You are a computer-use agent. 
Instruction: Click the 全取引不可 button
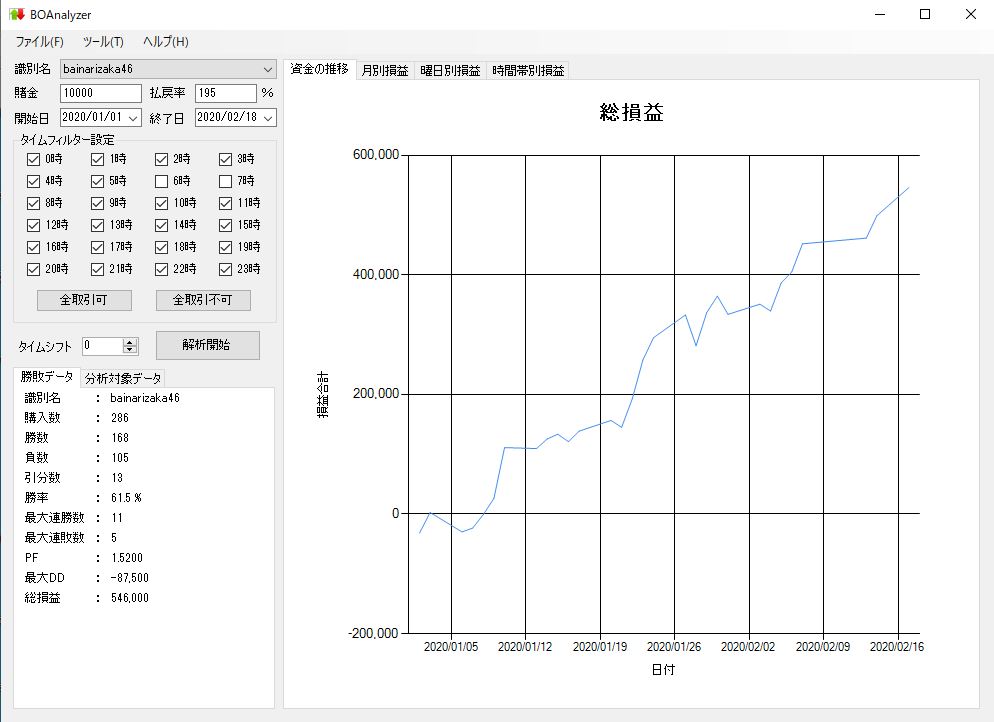coord(203,300)
